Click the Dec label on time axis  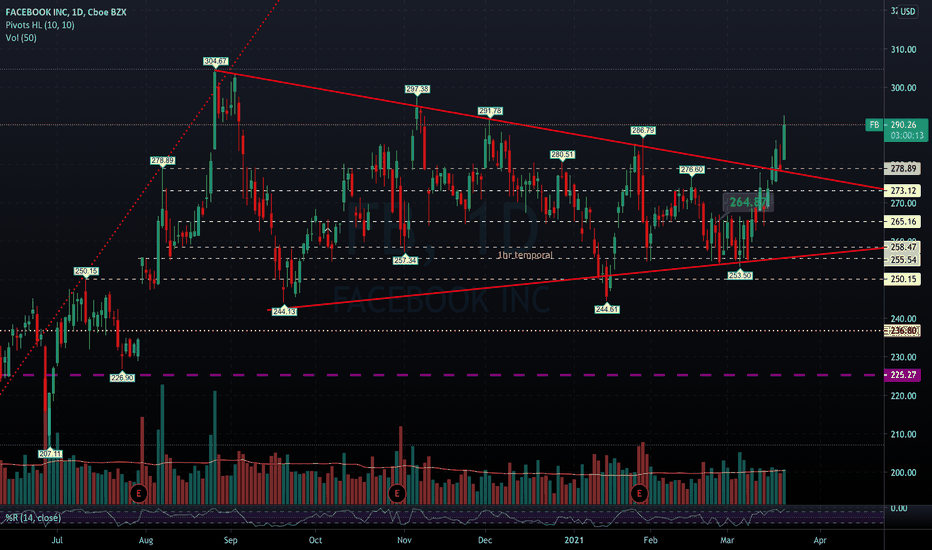[485, 540]
